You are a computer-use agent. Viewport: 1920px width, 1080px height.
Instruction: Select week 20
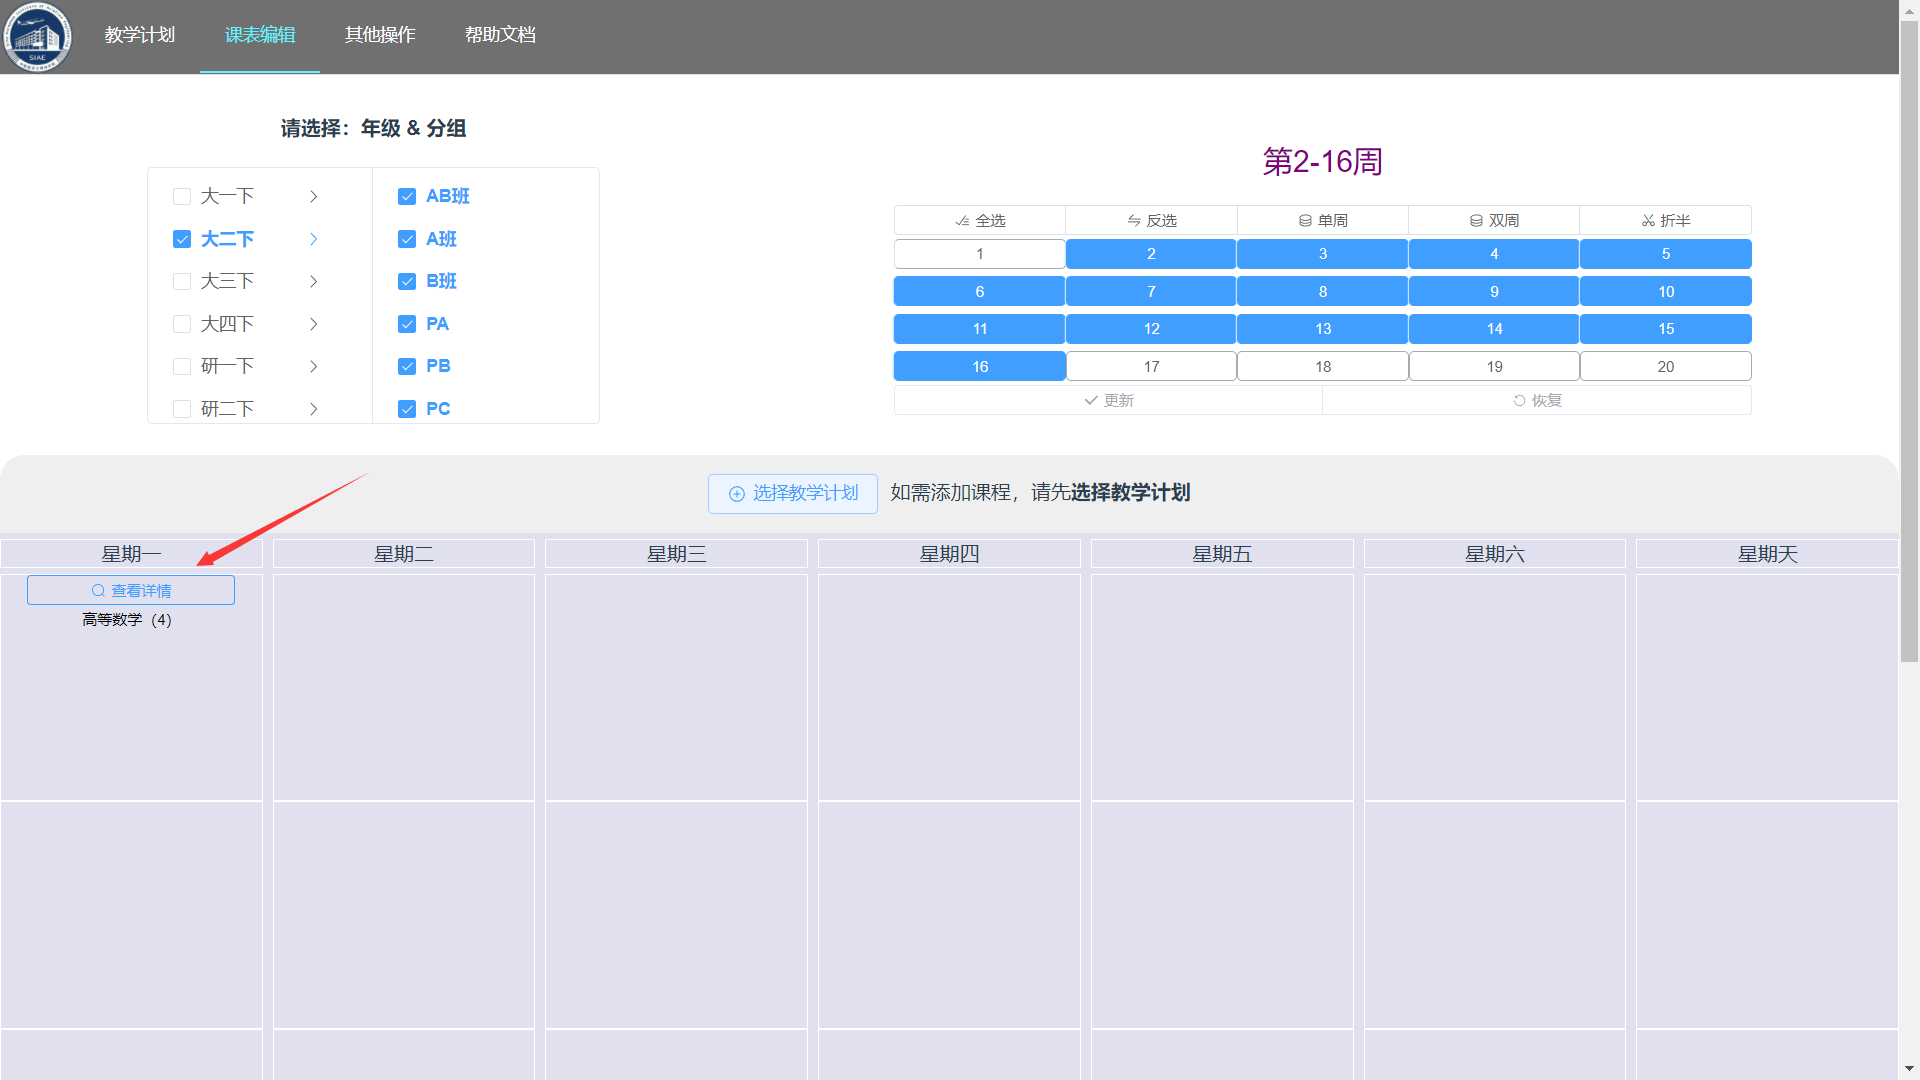point(1666,366)
